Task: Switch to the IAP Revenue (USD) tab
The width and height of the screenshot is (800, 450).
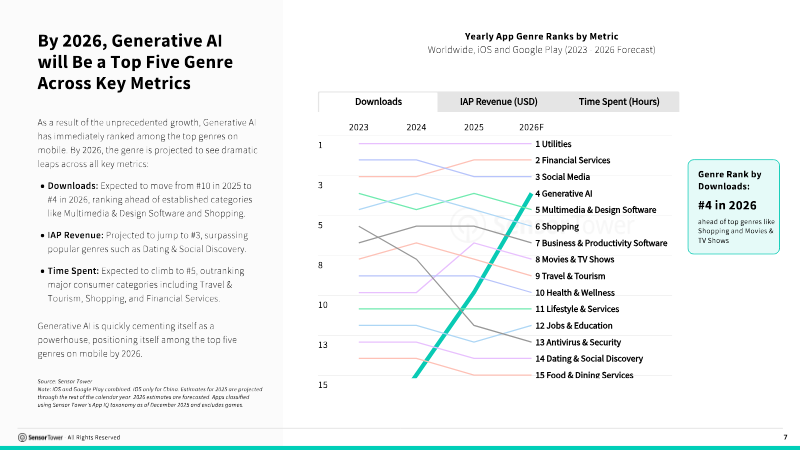Action: [x=498, y=102]
